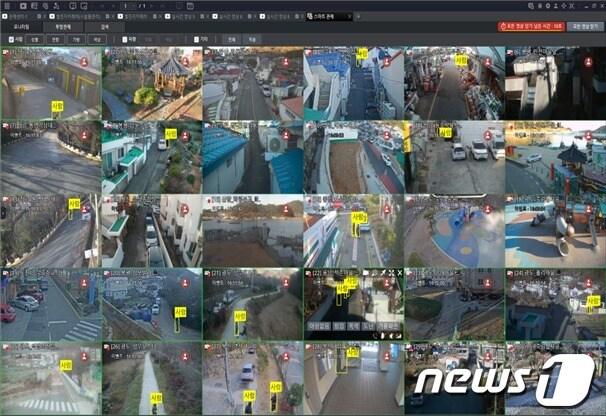Image resolution: width=606 pixels, height=420 pixels.
Task: Expand camera 22 with the fullscreen arrows icon
Action: tap(391, 273)
